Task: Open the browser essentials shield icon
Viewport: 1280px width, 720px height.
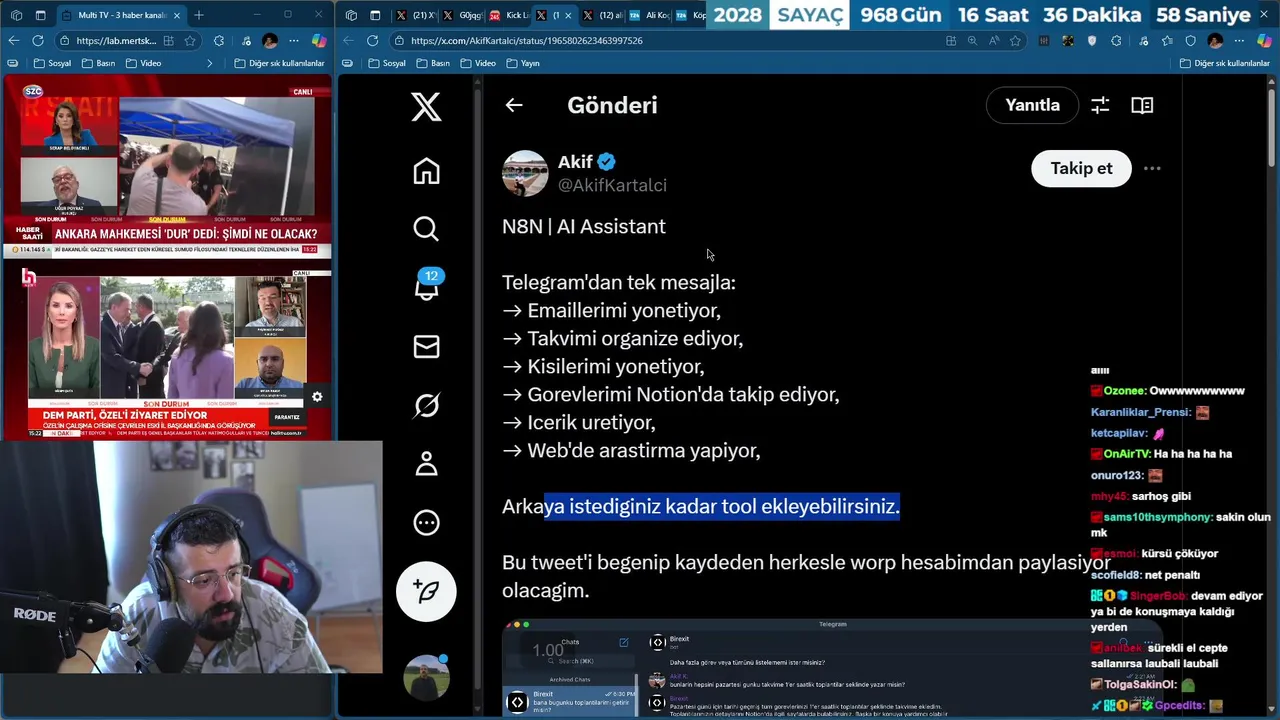Action: [x=1190, y=41]
